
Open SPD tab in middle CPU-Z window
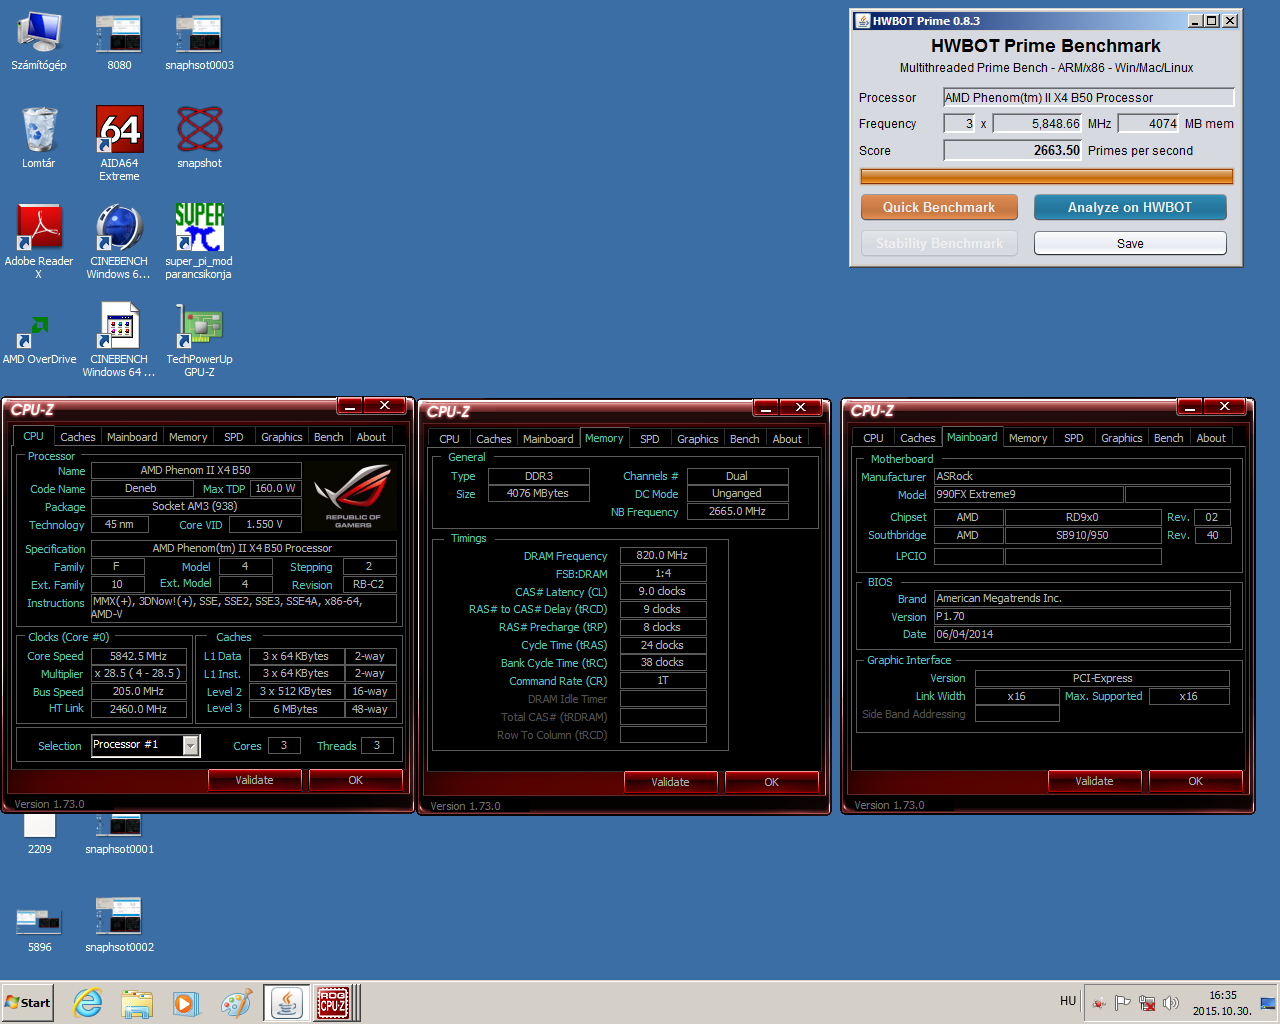coord(650,439)
